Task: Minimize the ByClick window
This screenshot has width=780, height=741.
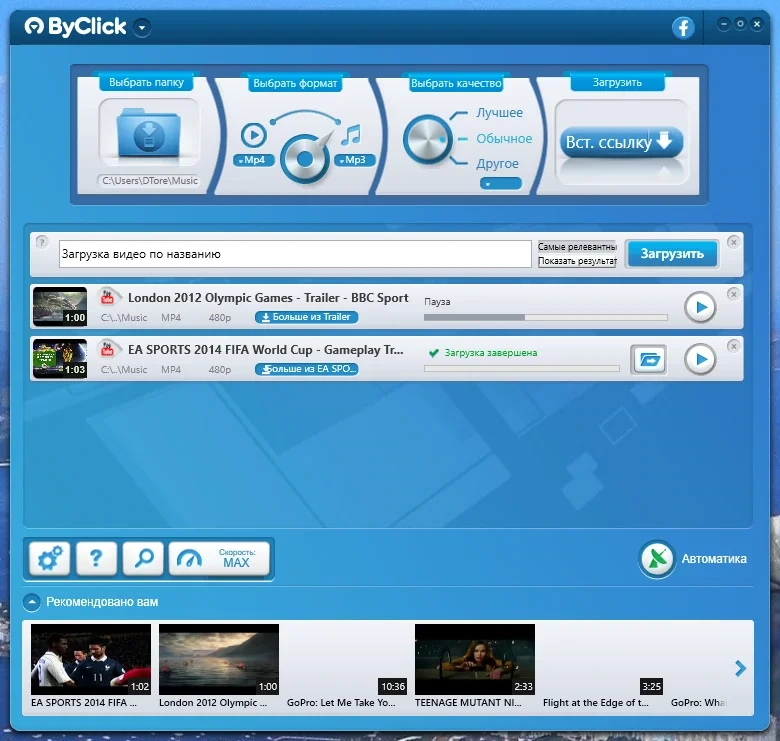Action: click(724, 23)
